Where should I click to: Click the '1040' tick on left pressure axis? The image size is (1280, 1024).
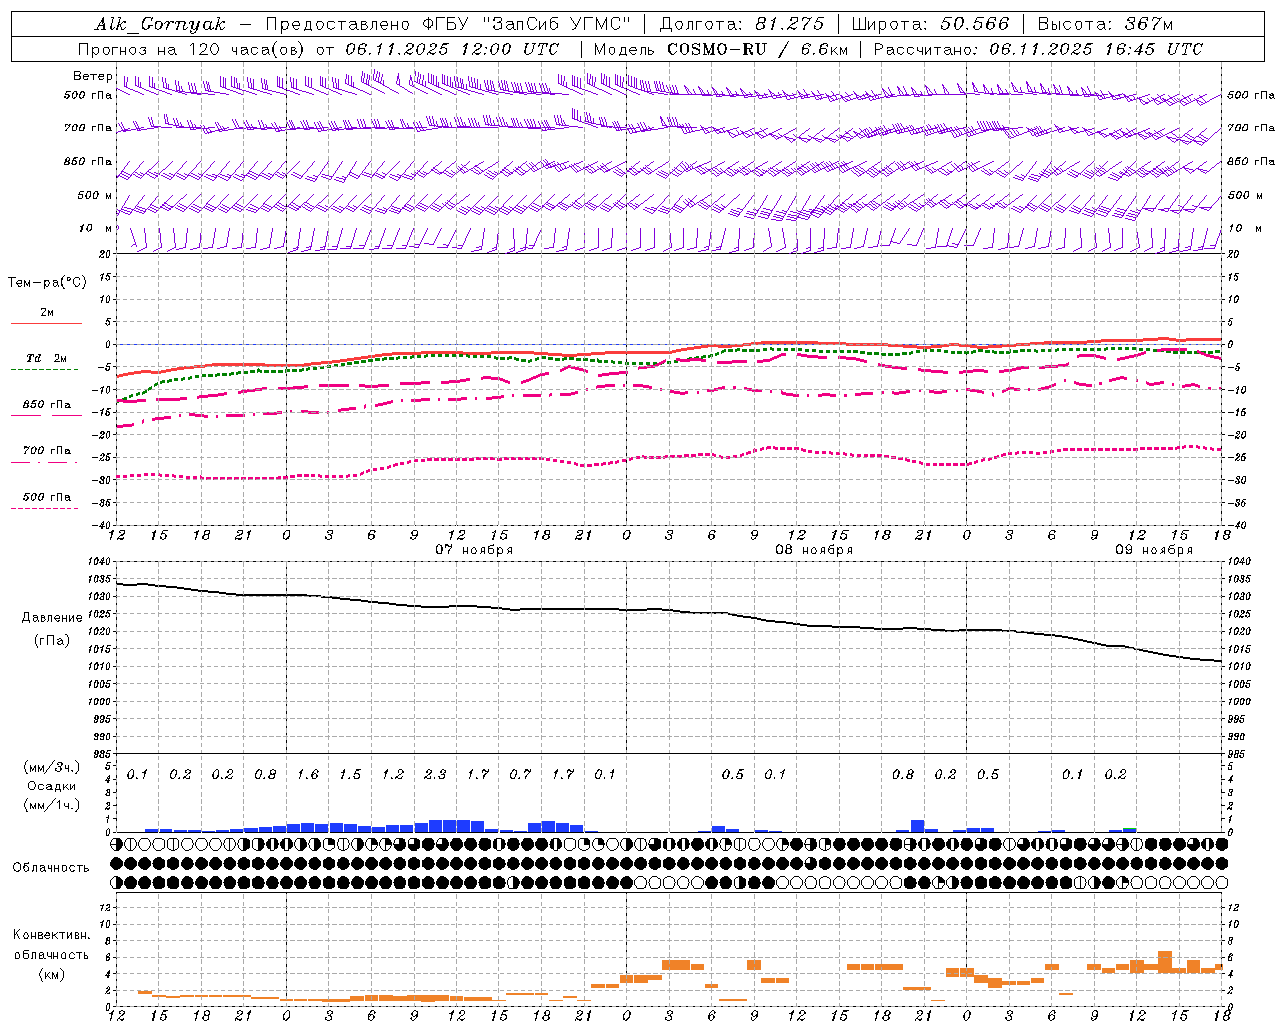98,562
